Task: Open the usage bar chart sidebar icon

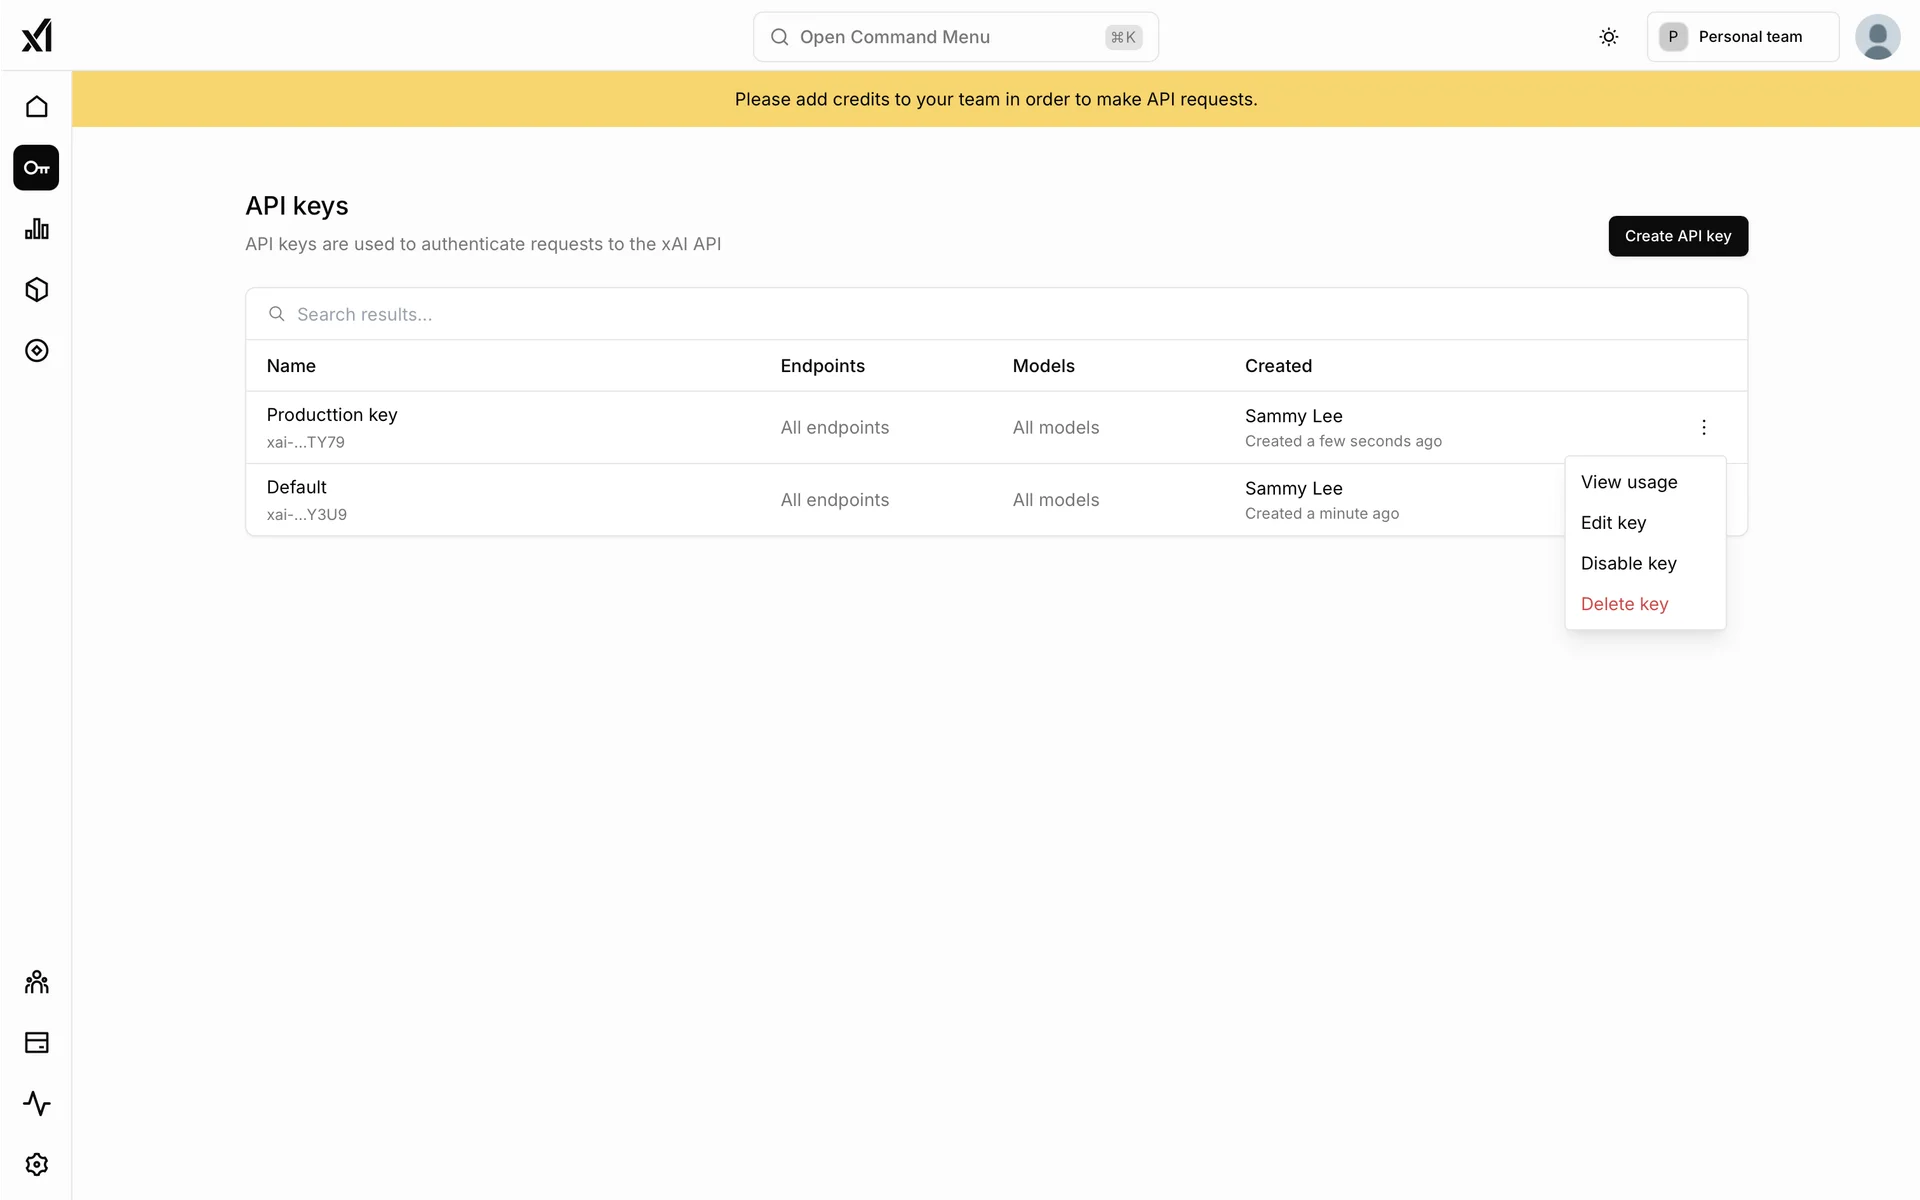Action: click(37, 229)
